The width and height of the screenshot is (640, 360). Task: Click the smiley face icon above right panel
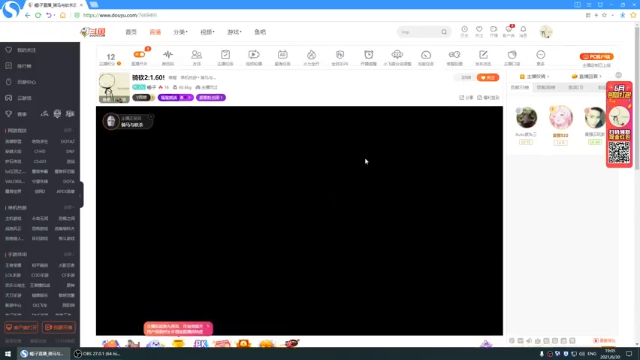(618, 75)
